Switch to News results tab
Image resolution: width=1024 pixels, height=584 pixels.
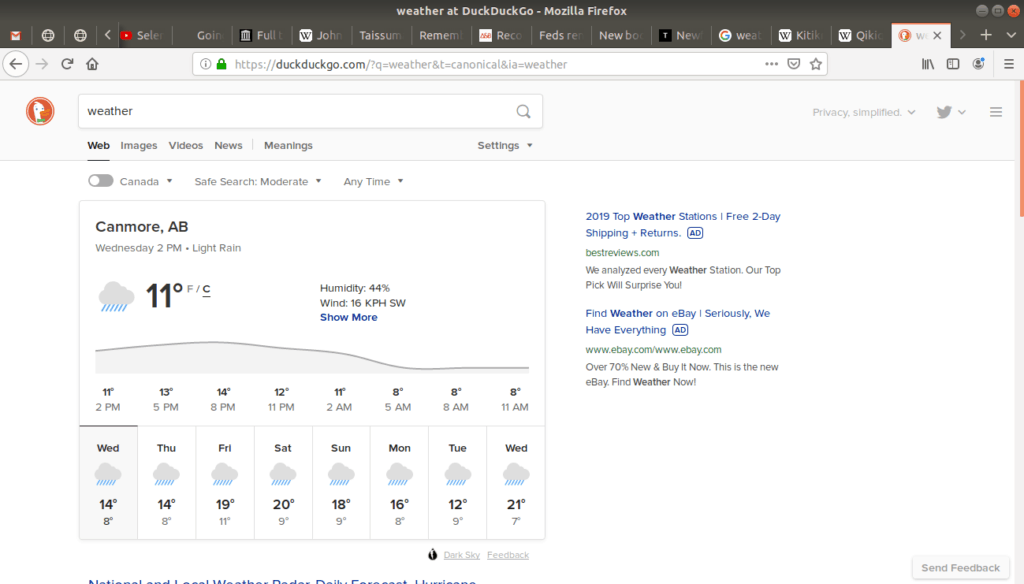coord(228,146)
